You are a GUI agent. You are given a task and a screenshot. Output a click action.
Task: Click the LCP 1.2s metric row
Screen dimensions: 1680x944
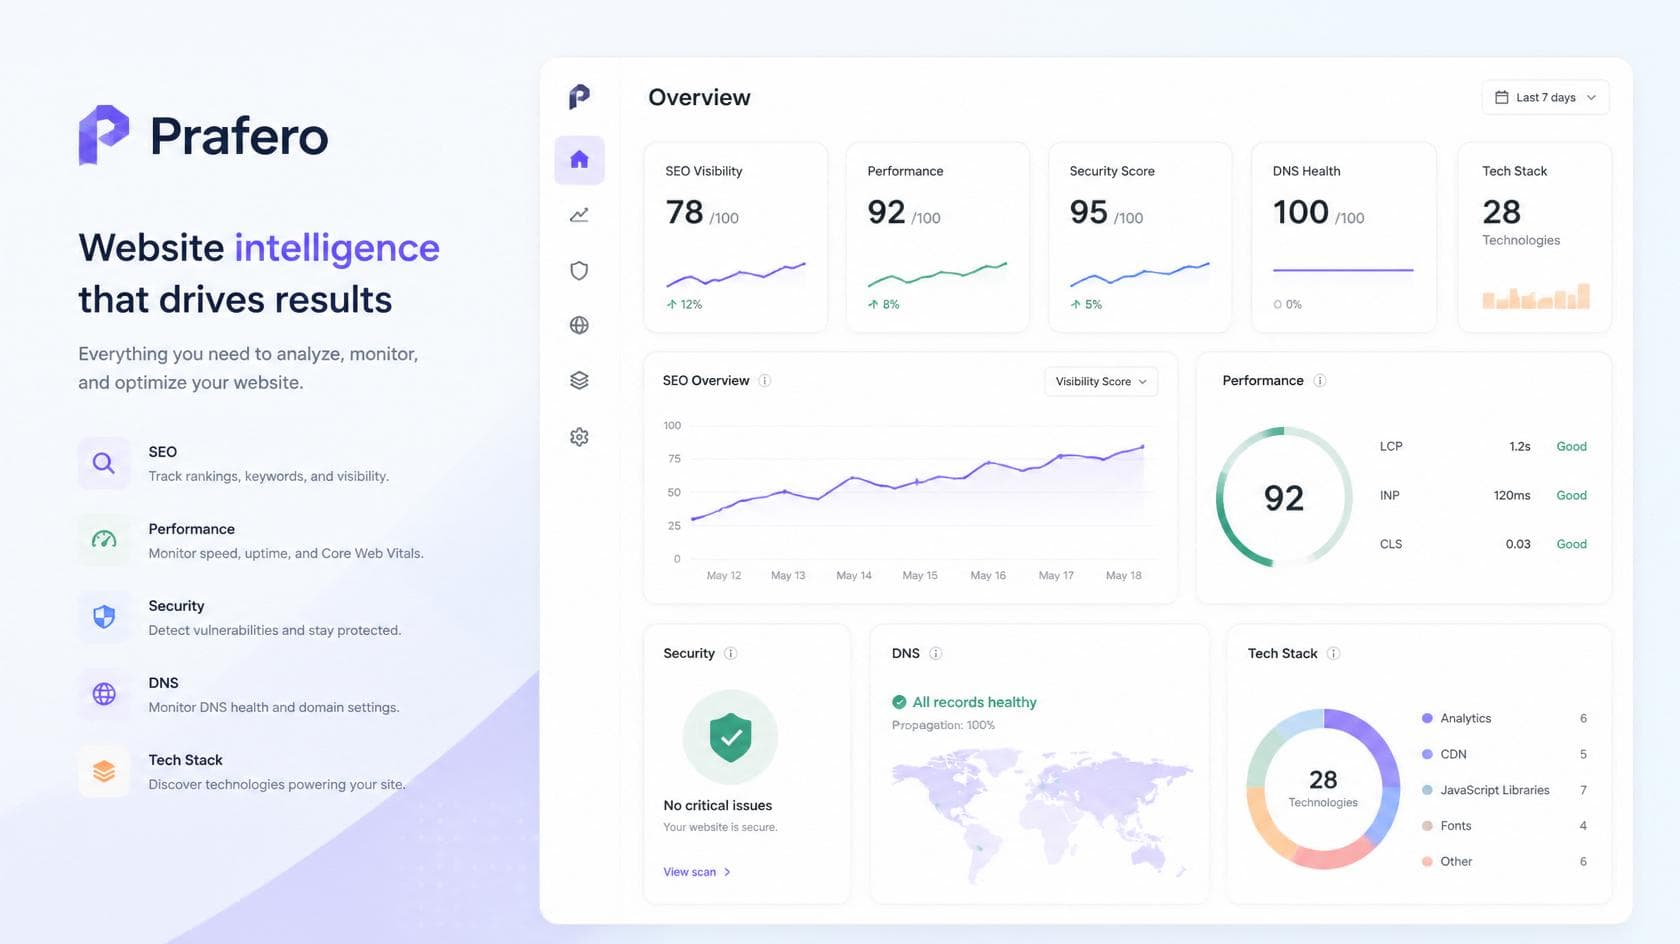pyautogui.click(x=1483, y=446)
